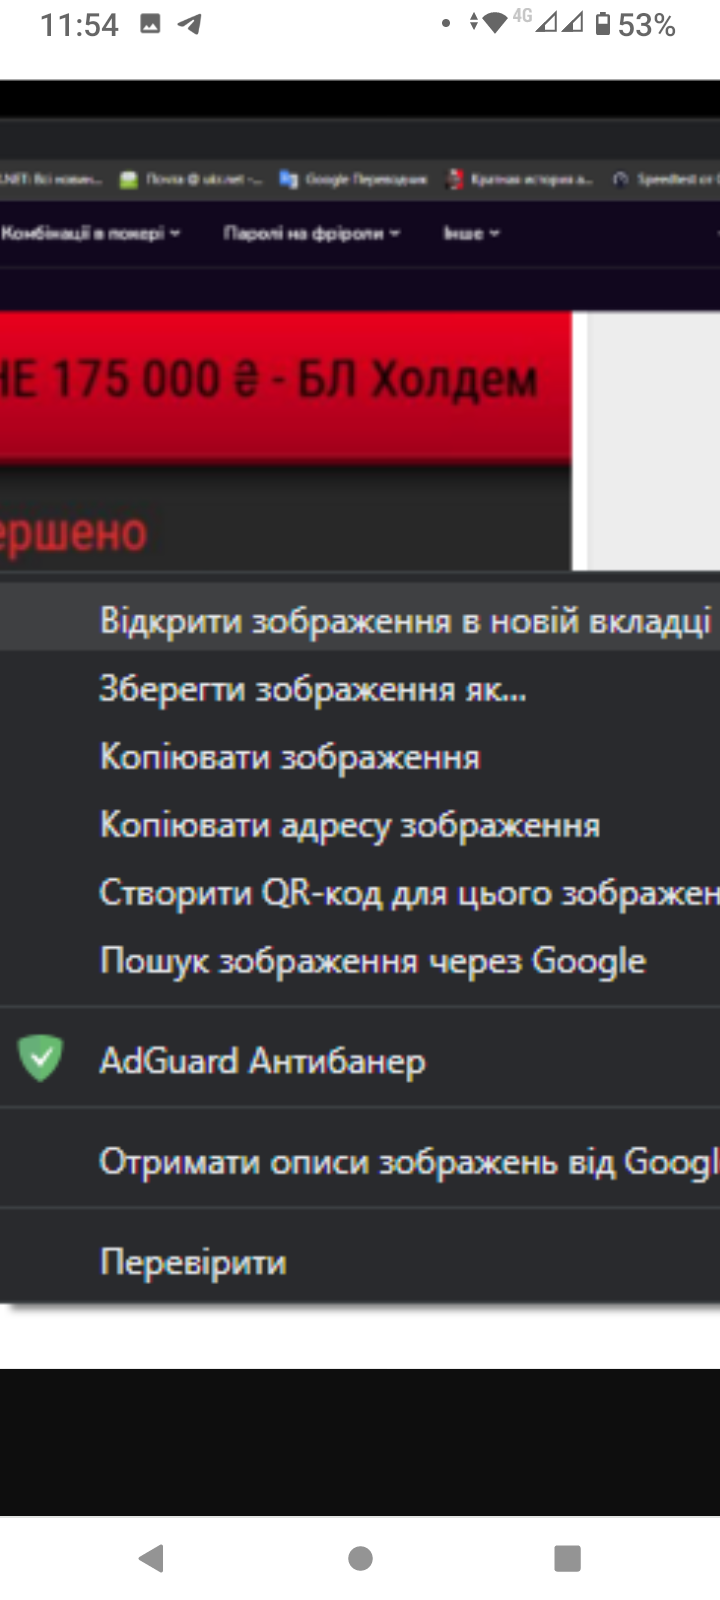Image resolution: width=720 pixels, height=1600 pixels.
Task: Expand the "Комбінації в покері" dropdown
Action: (90, 233)
